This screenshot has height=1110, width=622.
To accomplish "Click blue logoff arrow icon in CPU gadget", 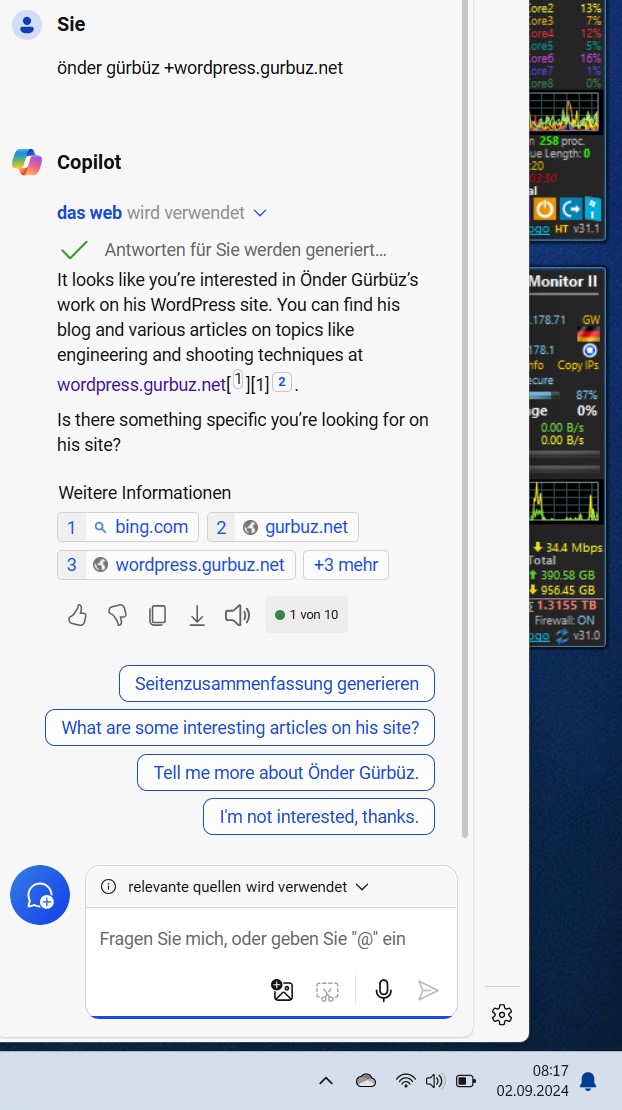I will 570,209.
